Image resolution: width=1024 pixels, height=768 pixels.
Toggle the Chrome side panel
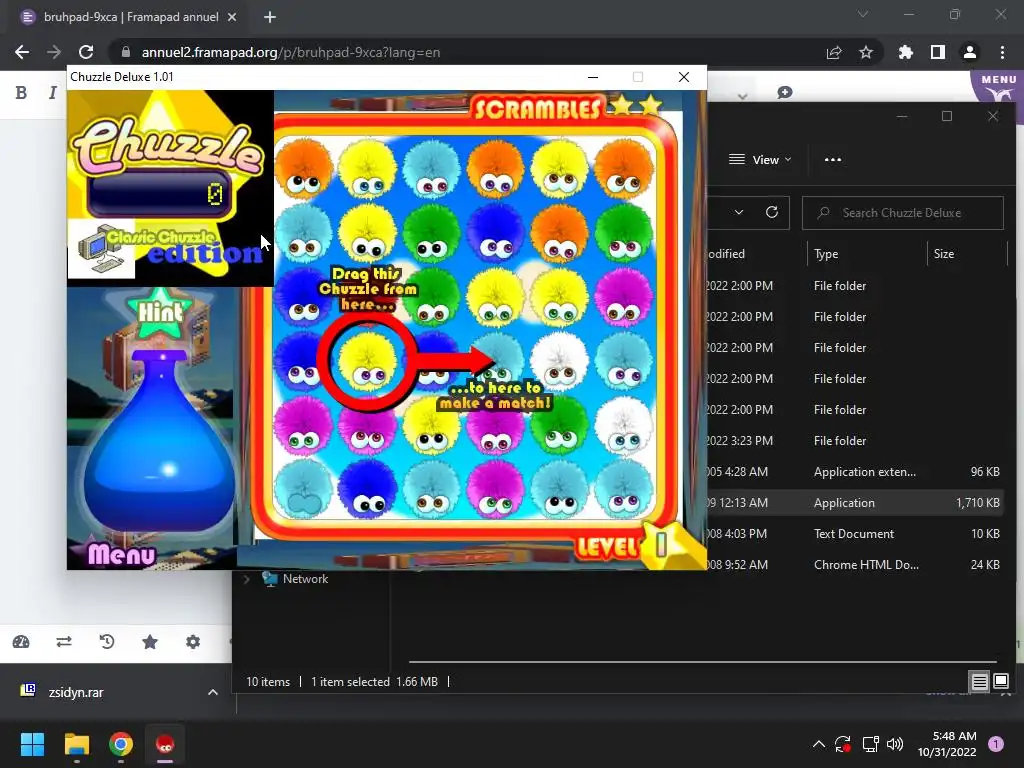click(938, 52)
